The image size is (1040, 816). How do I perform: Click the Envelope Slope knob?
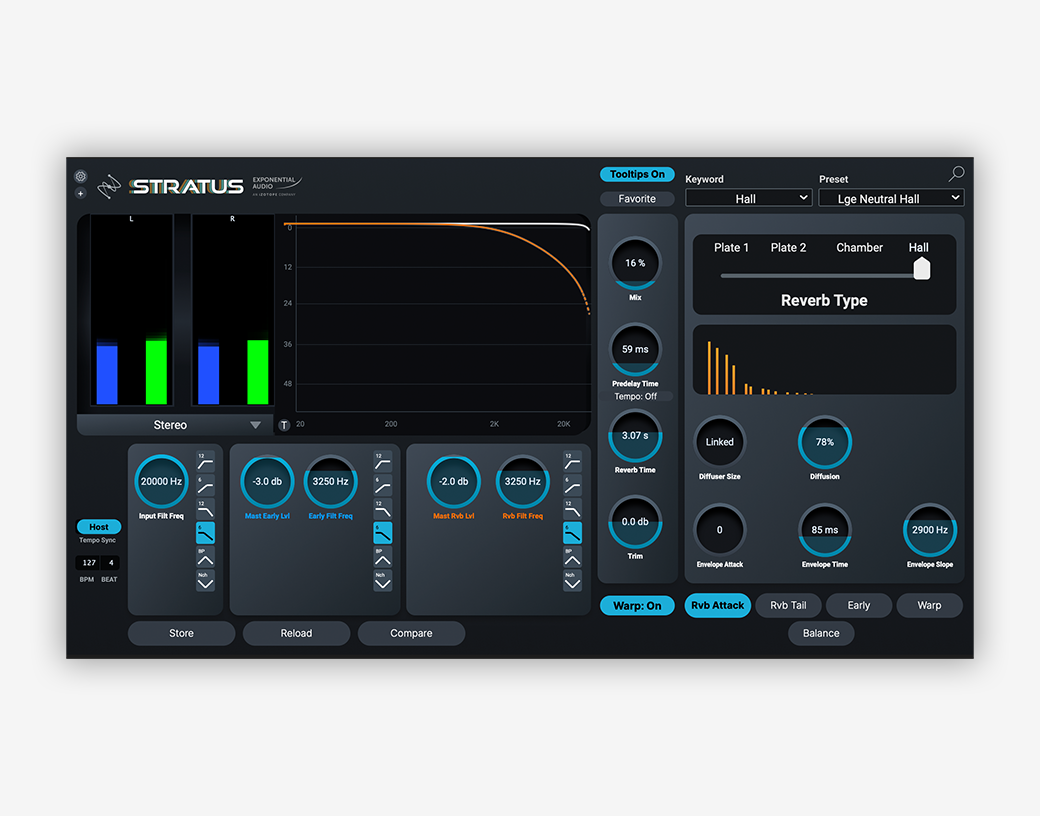click(929, 530)
